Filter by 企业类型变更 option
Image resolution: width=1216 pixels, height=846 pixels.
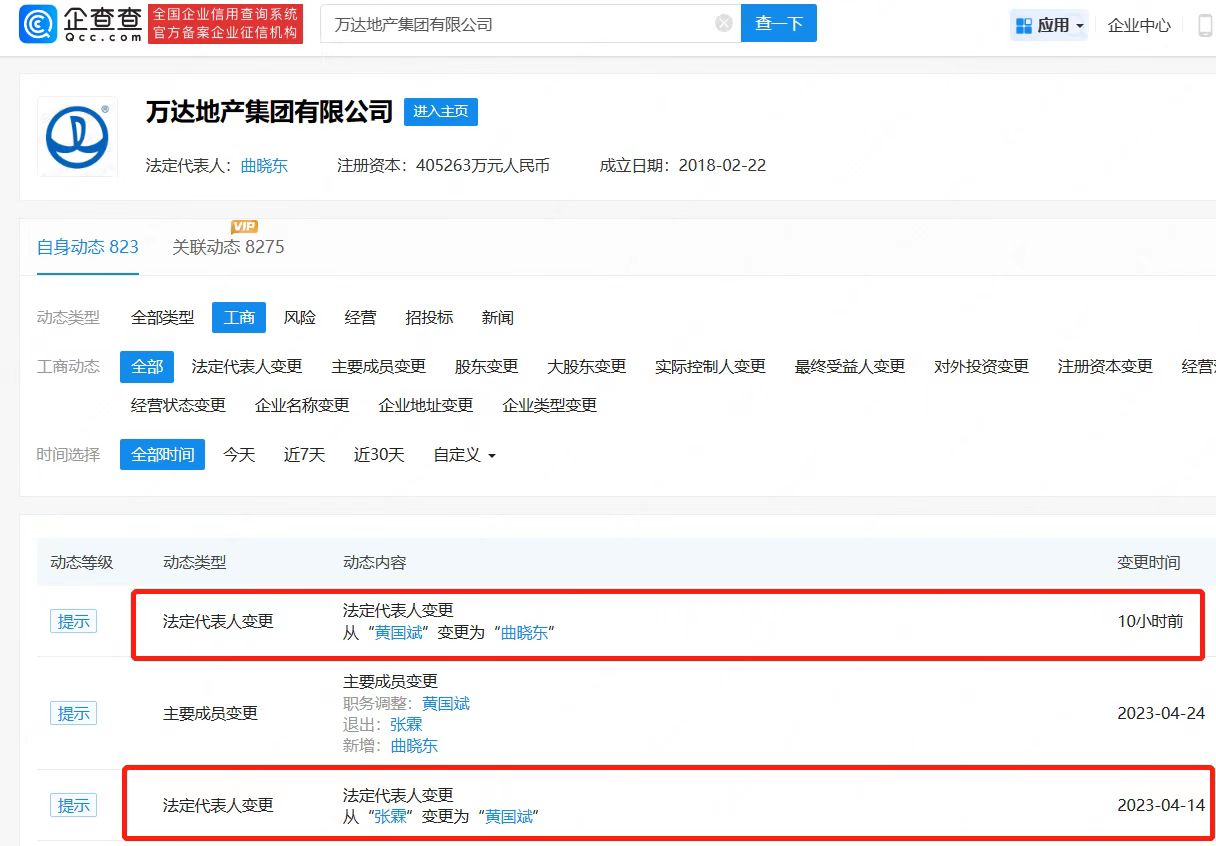tap(550, 406)
